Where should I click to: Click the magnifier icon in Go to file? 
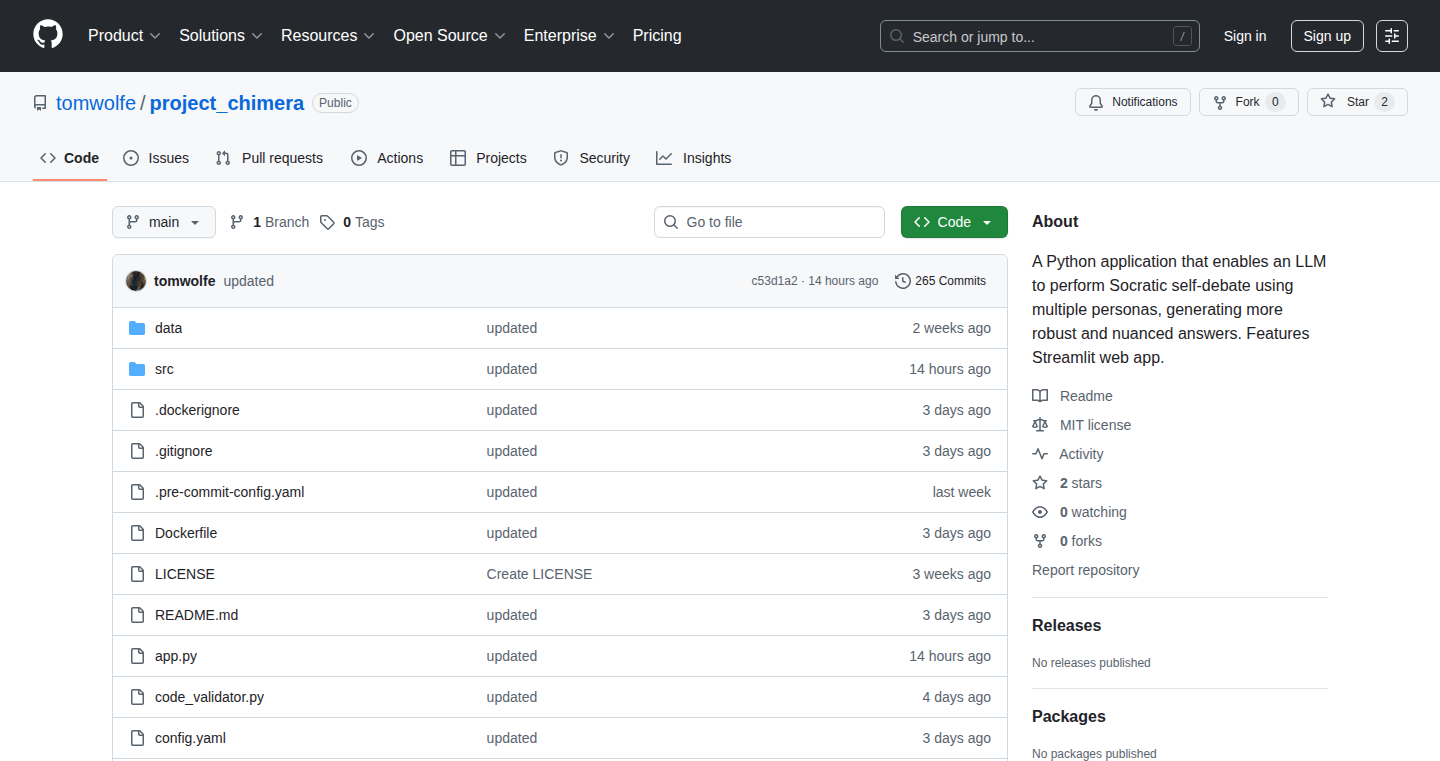tap(671, 222)
